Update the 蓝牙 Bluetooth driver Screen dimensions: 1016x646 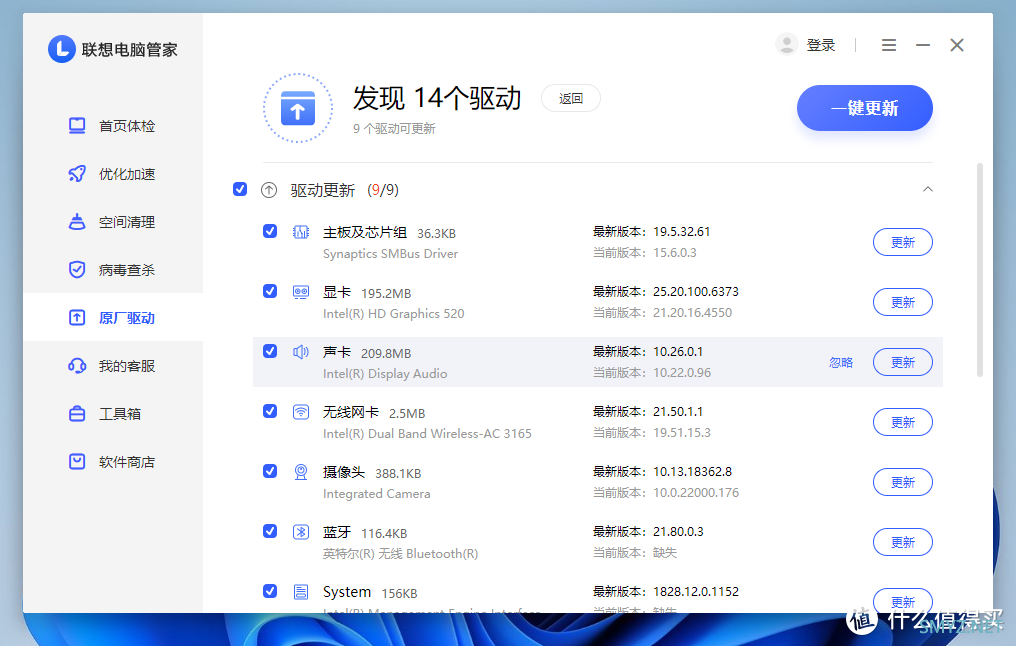click(903, 542)
